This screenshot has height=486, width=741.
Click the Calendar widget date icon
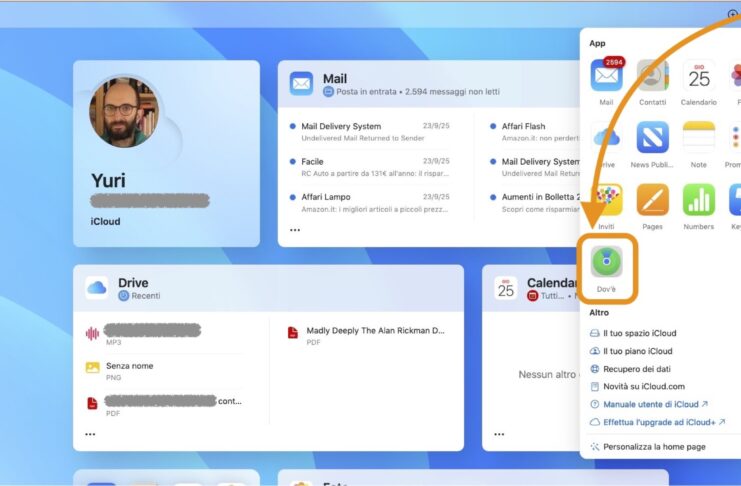506,288
